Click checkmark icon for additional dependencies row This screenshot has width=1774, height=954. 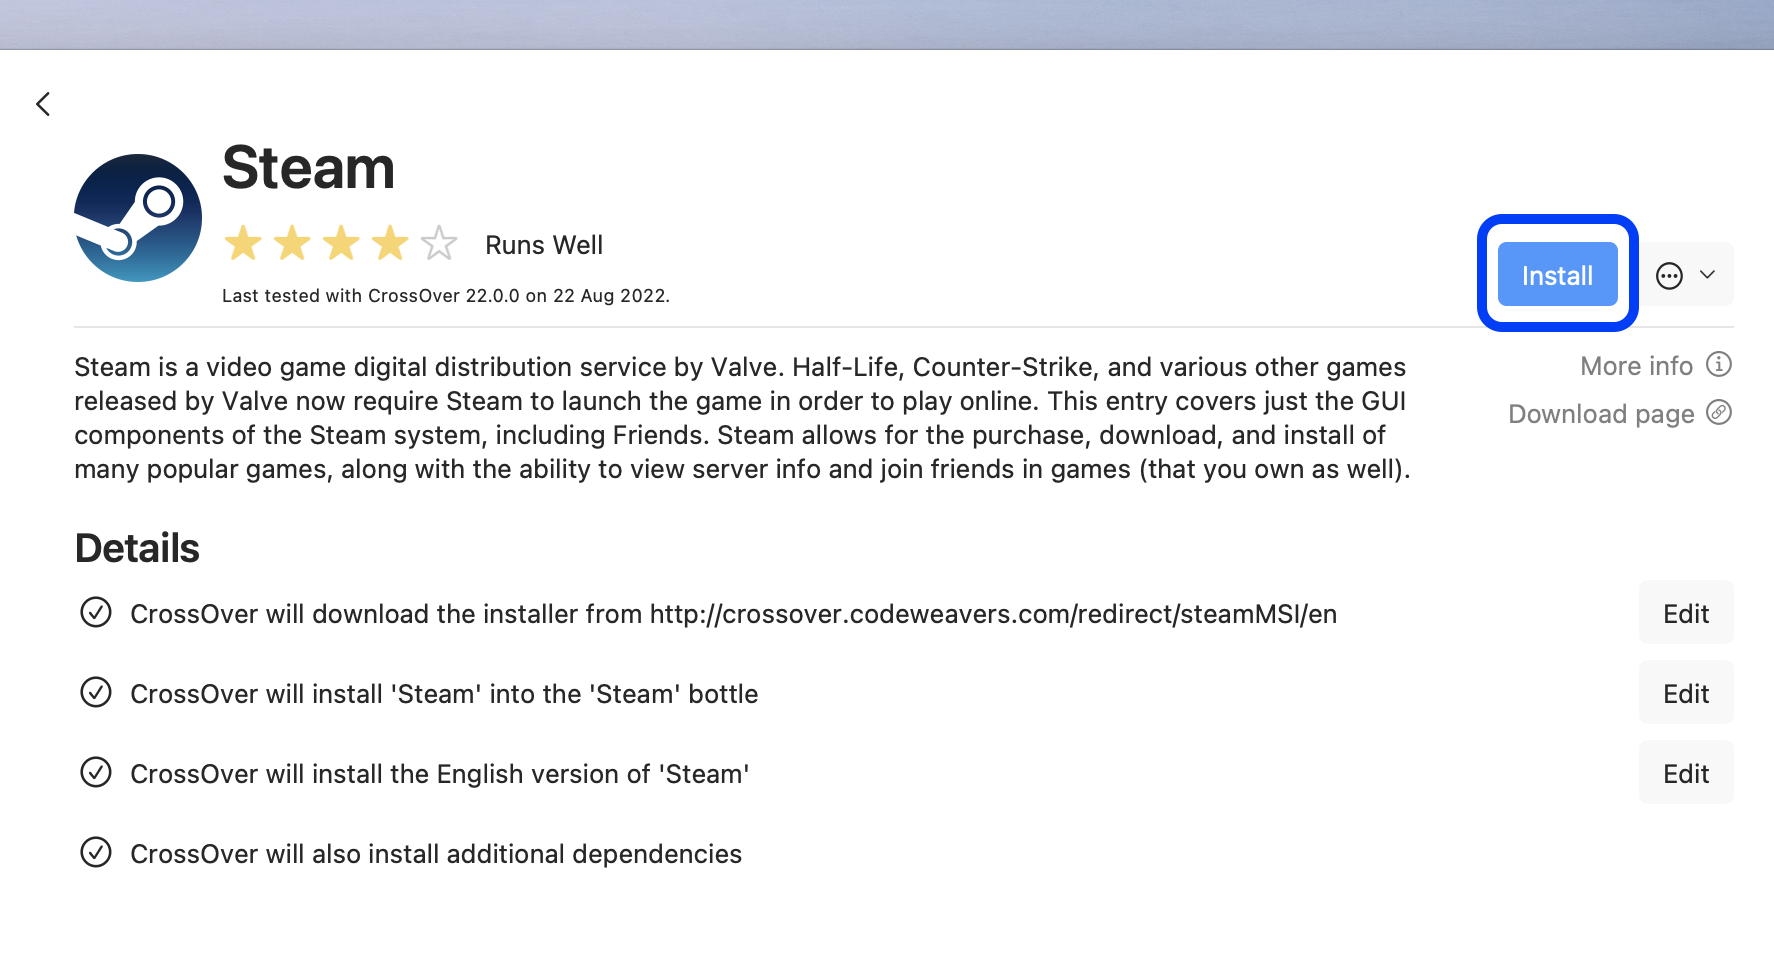pyautogui.click(x=96, y=852)
